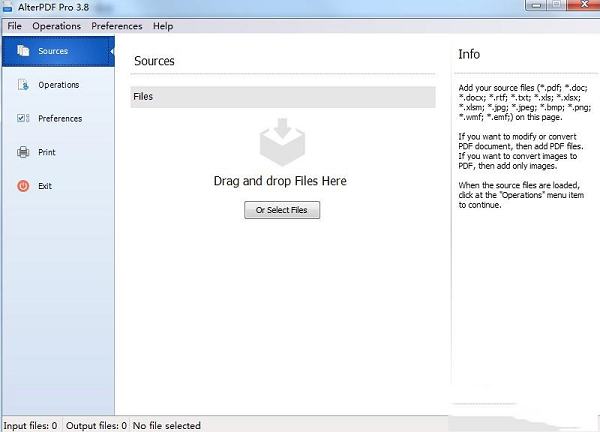Go to the Operations label in sidebar

tap(59, 85)
